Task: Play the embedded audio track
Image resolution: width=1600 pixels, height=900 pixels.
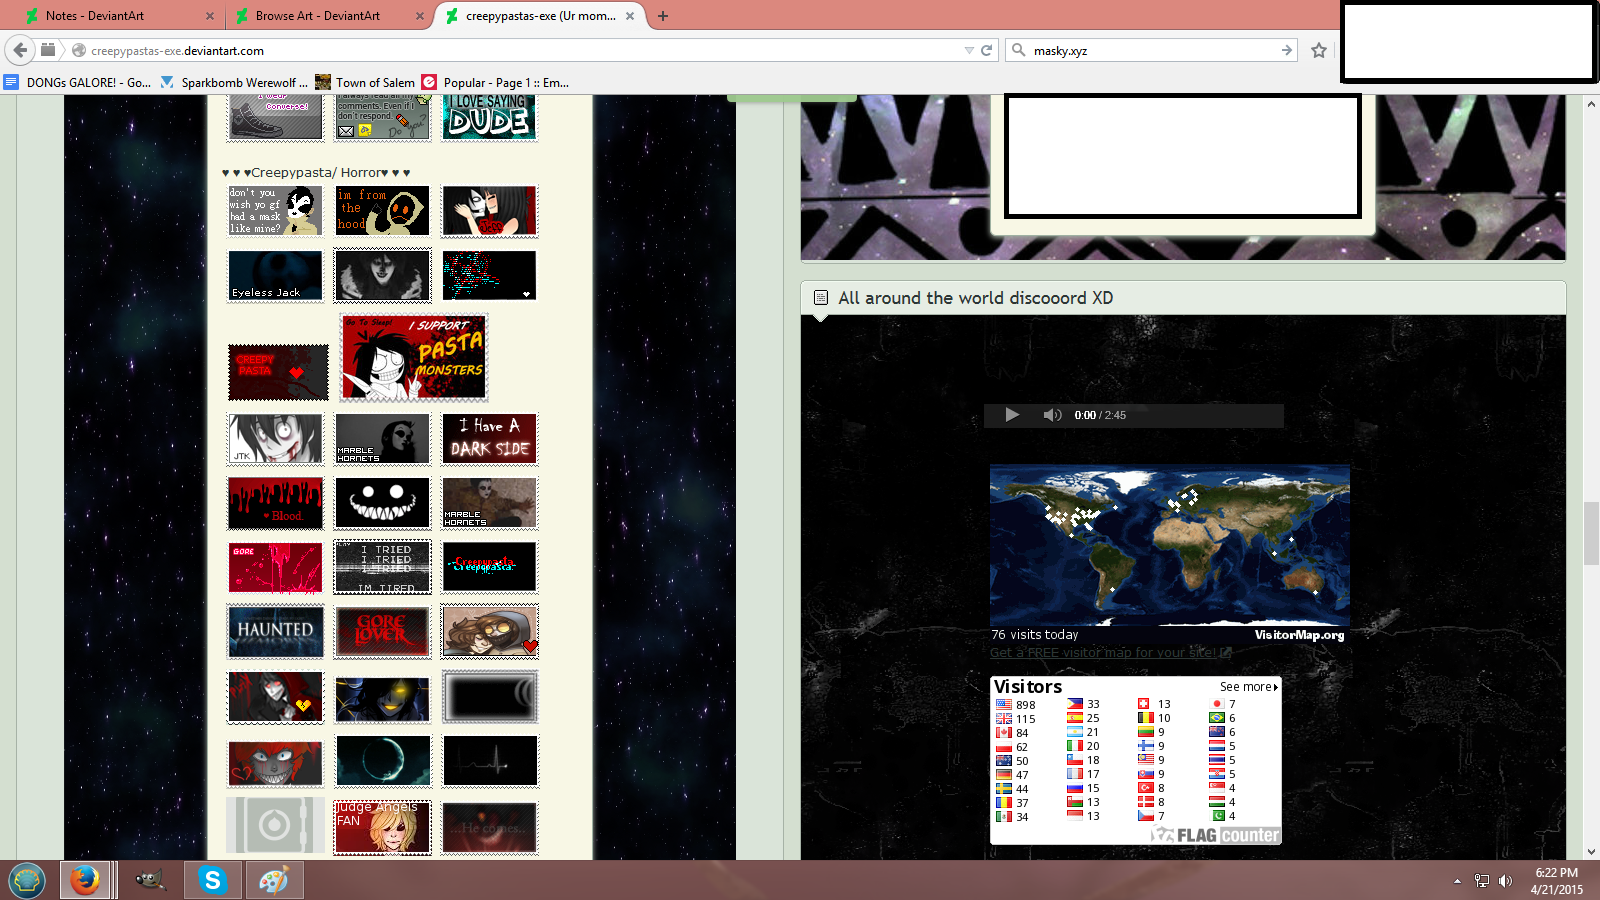Action: pyautogui.click(x=1012, y=415)
